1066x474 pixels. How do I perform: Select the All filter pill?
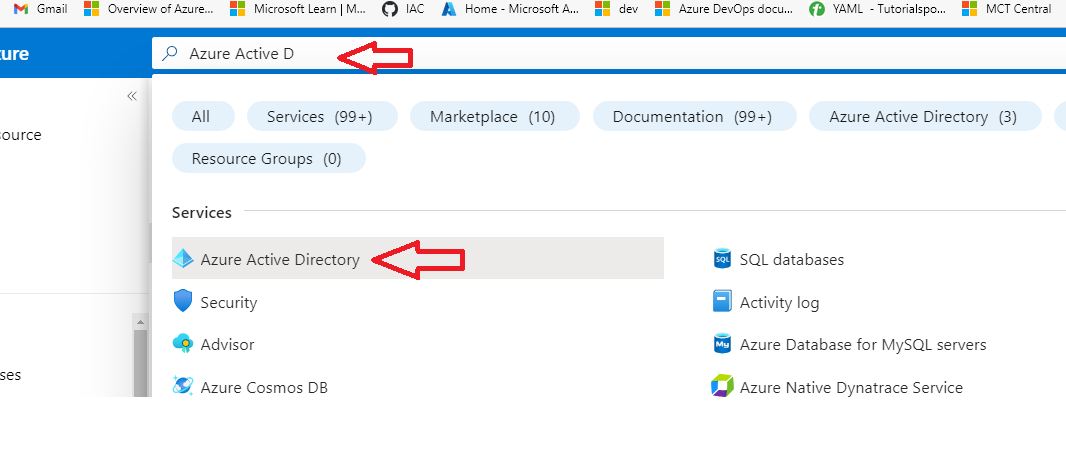[x=203, y=116]
